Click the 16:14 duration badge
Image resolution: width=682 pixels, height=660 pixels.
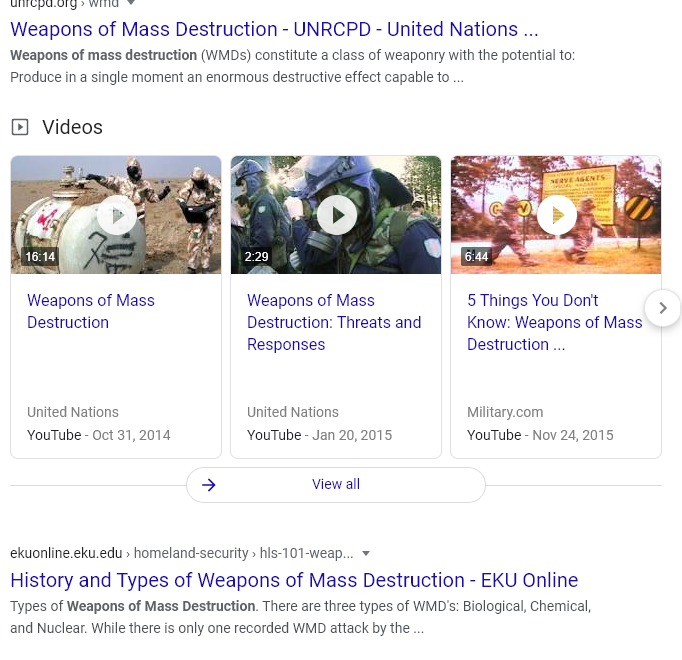(40, 257)
